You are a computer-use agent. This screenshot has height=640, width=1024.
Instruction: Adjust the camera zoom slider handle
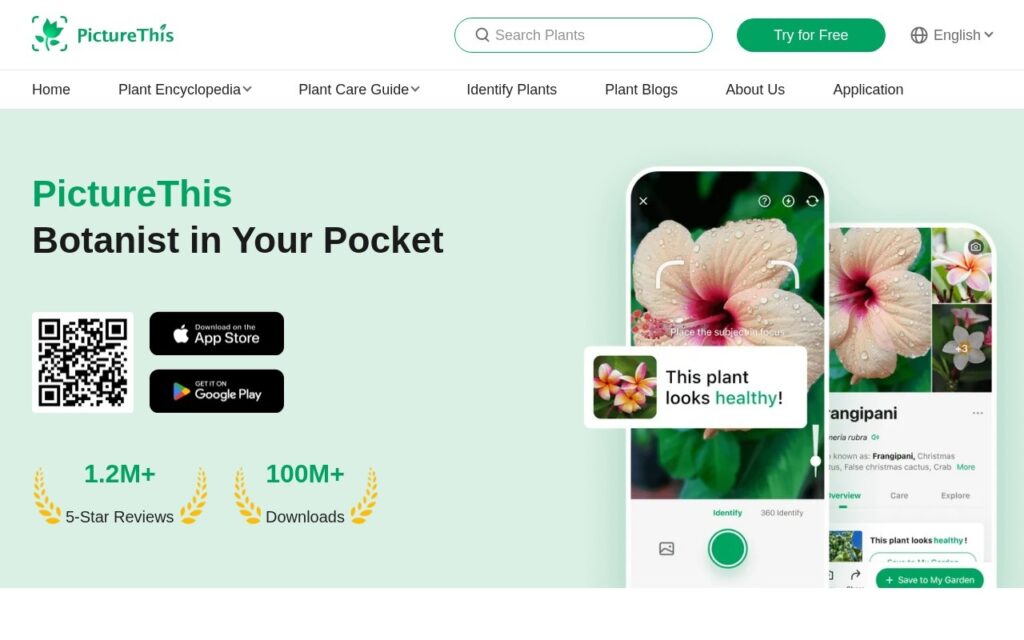(x=816, y=461)
